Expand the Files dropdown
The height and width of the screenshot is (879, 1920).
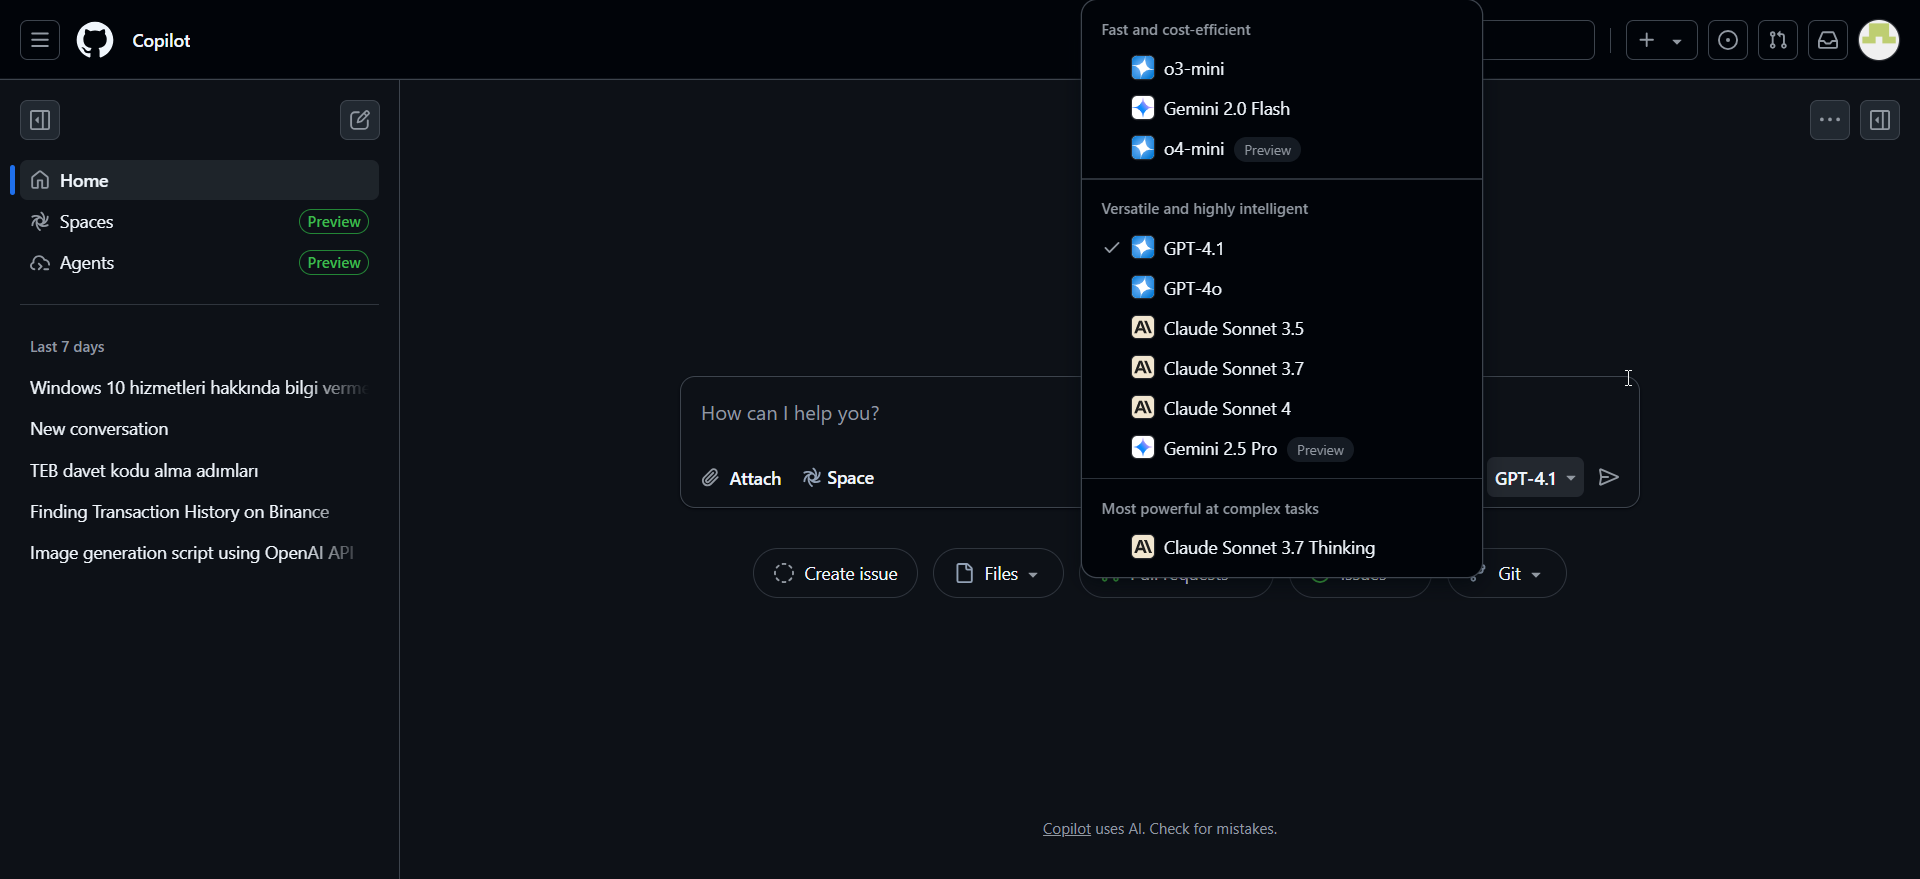tap(998, 573)
